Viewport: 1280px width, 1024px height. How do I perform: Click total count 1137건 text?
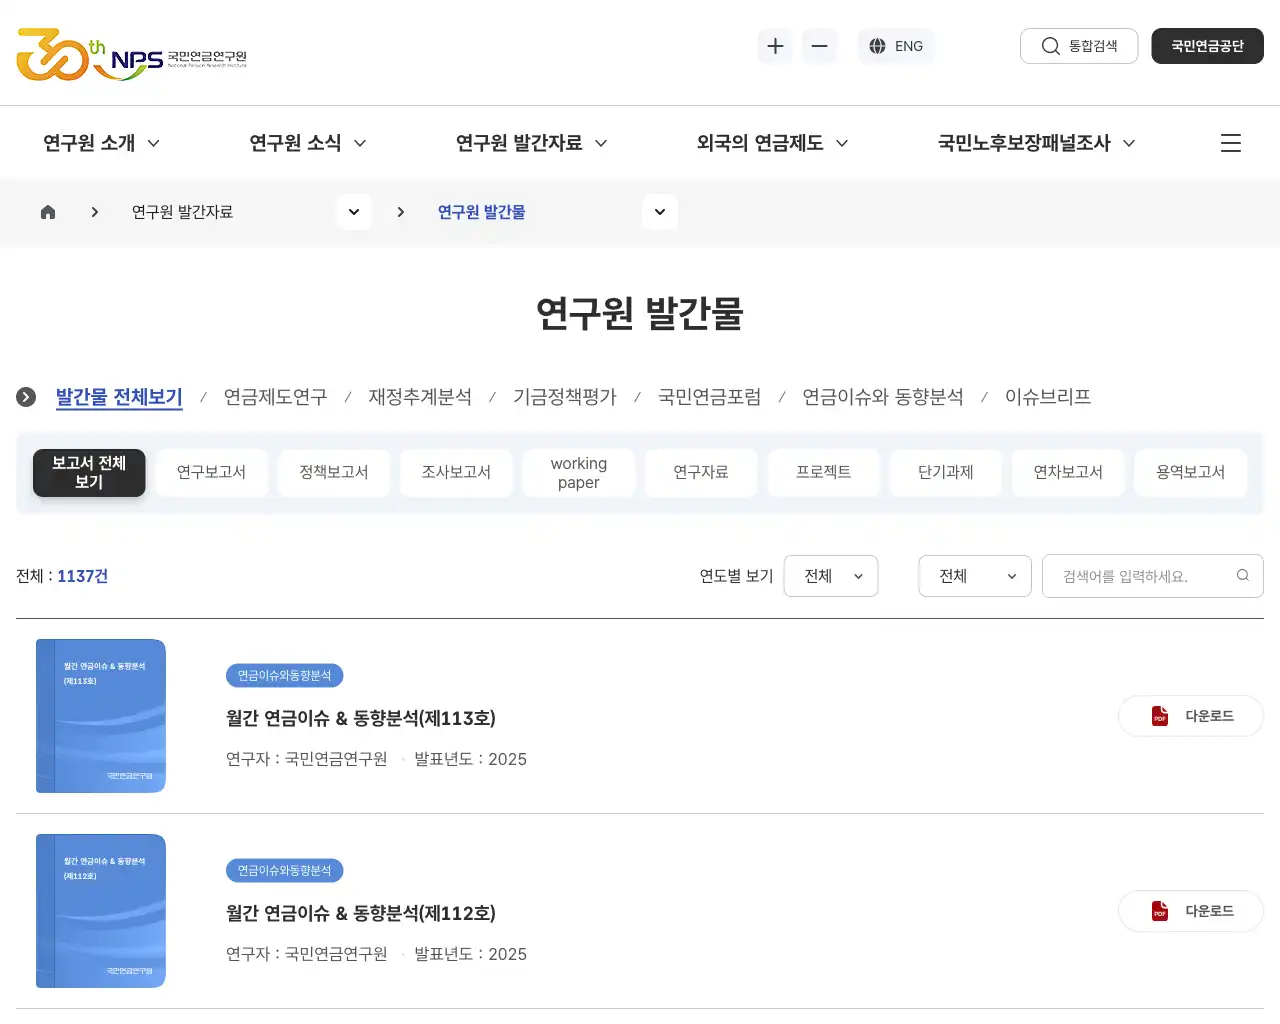(83, 576)
